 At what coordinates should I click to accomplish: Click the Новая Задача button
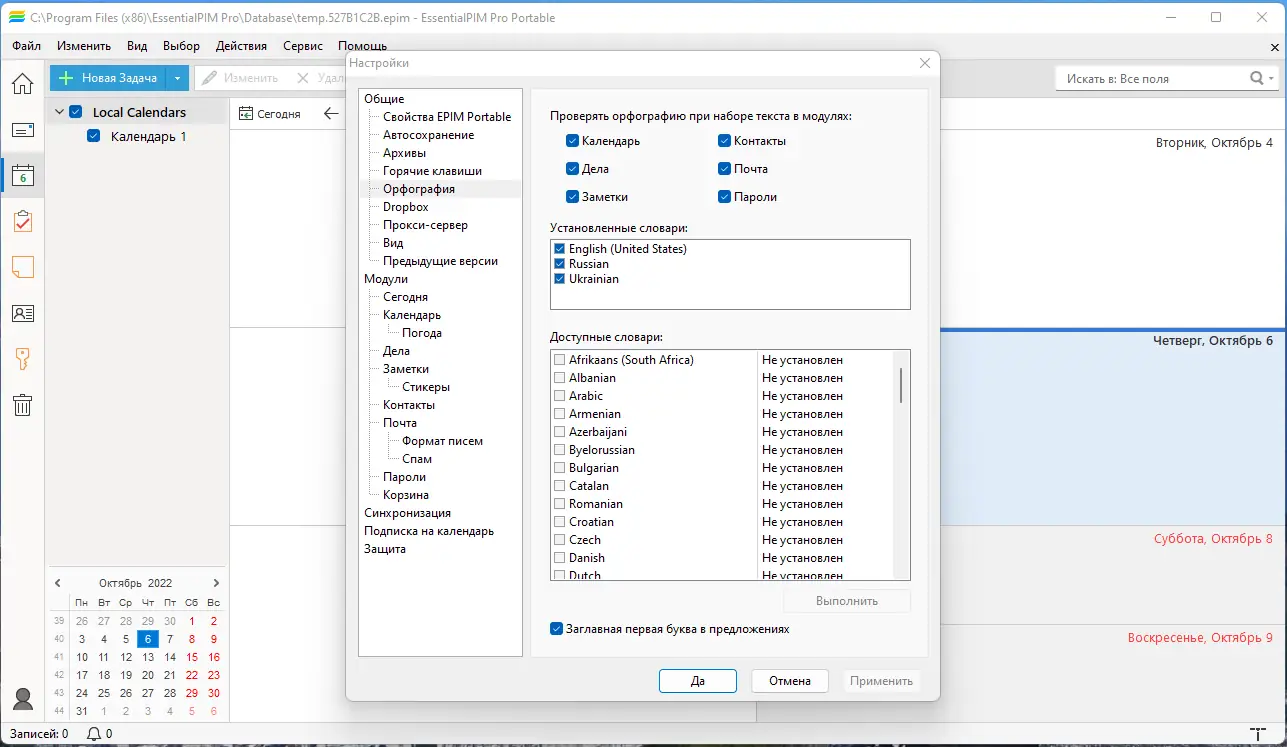point(107,78)
